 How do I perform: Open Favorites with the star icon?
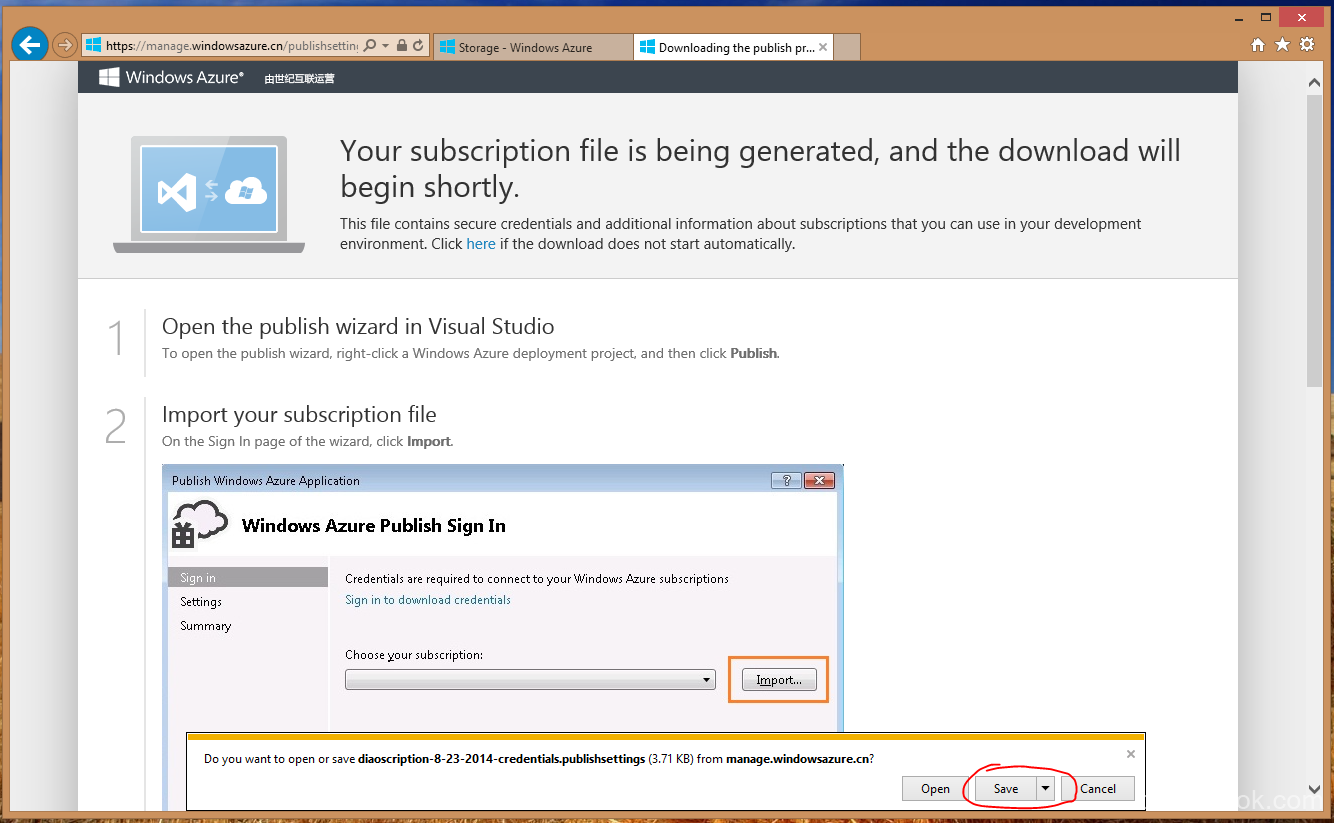[x=1283, y=45]
